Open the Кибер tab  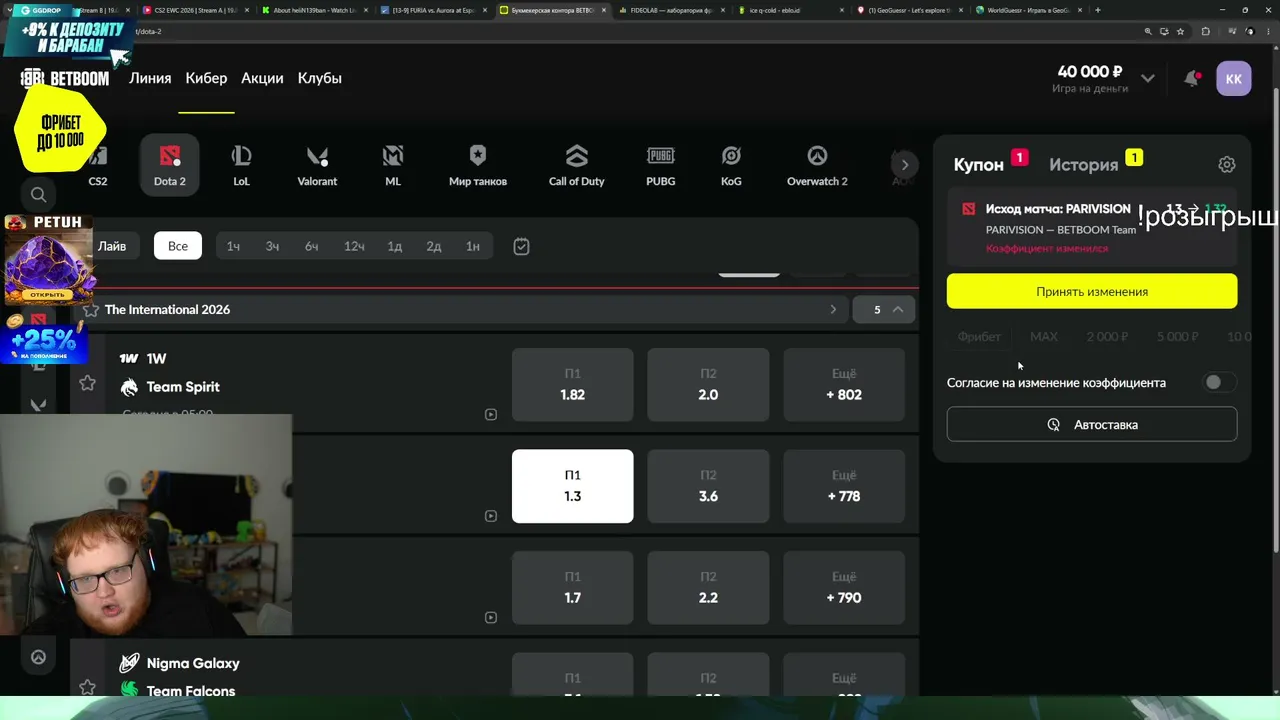[206, 78]
